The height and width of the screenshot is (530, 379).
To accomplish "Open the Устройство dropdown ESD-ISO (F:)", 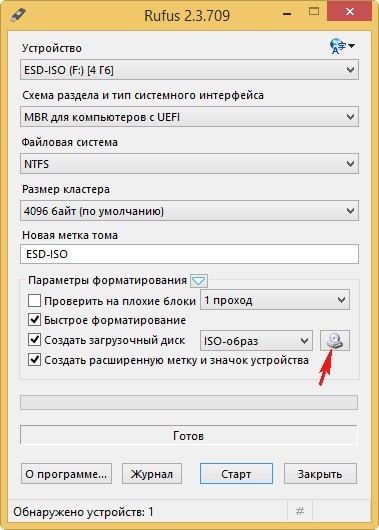I will [x=189, y=70].
